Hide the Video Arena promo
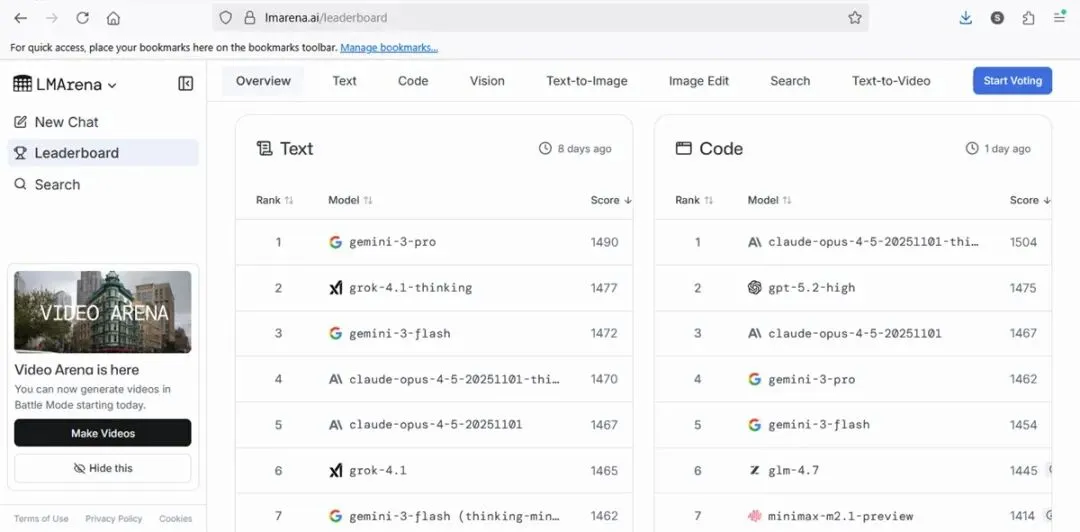The width and height of the screenshot is (1080, 532). 103,468
